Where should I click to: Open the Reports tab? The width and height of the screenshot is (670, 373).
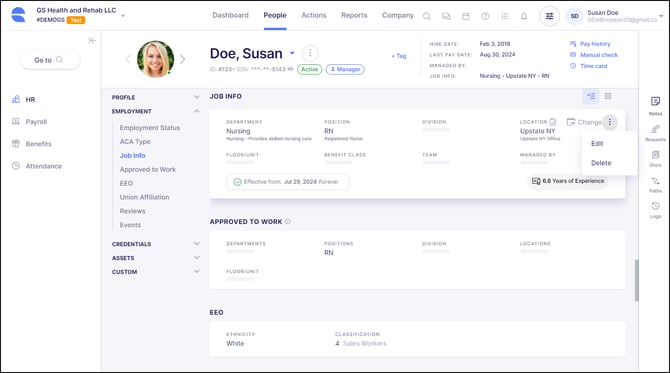(x=354, y=15)
